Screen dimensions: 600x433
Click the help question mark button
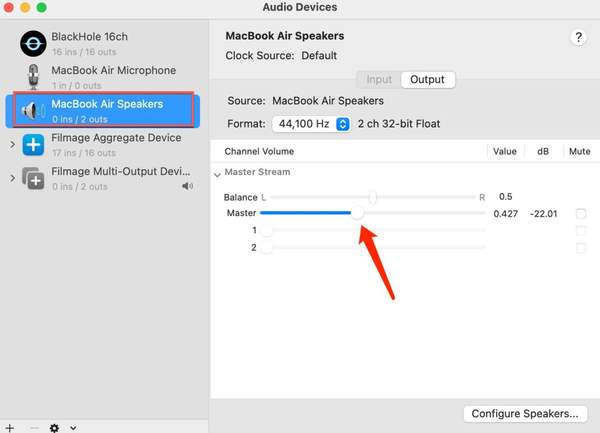pyautogui.click(x=578, y=37)
